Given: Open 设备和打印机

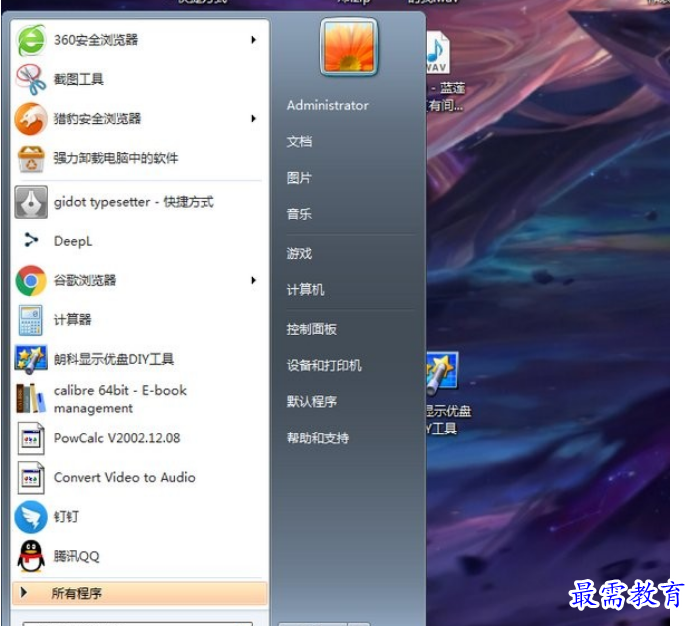Looking at the screenshot, I should (x=324, y=365).
